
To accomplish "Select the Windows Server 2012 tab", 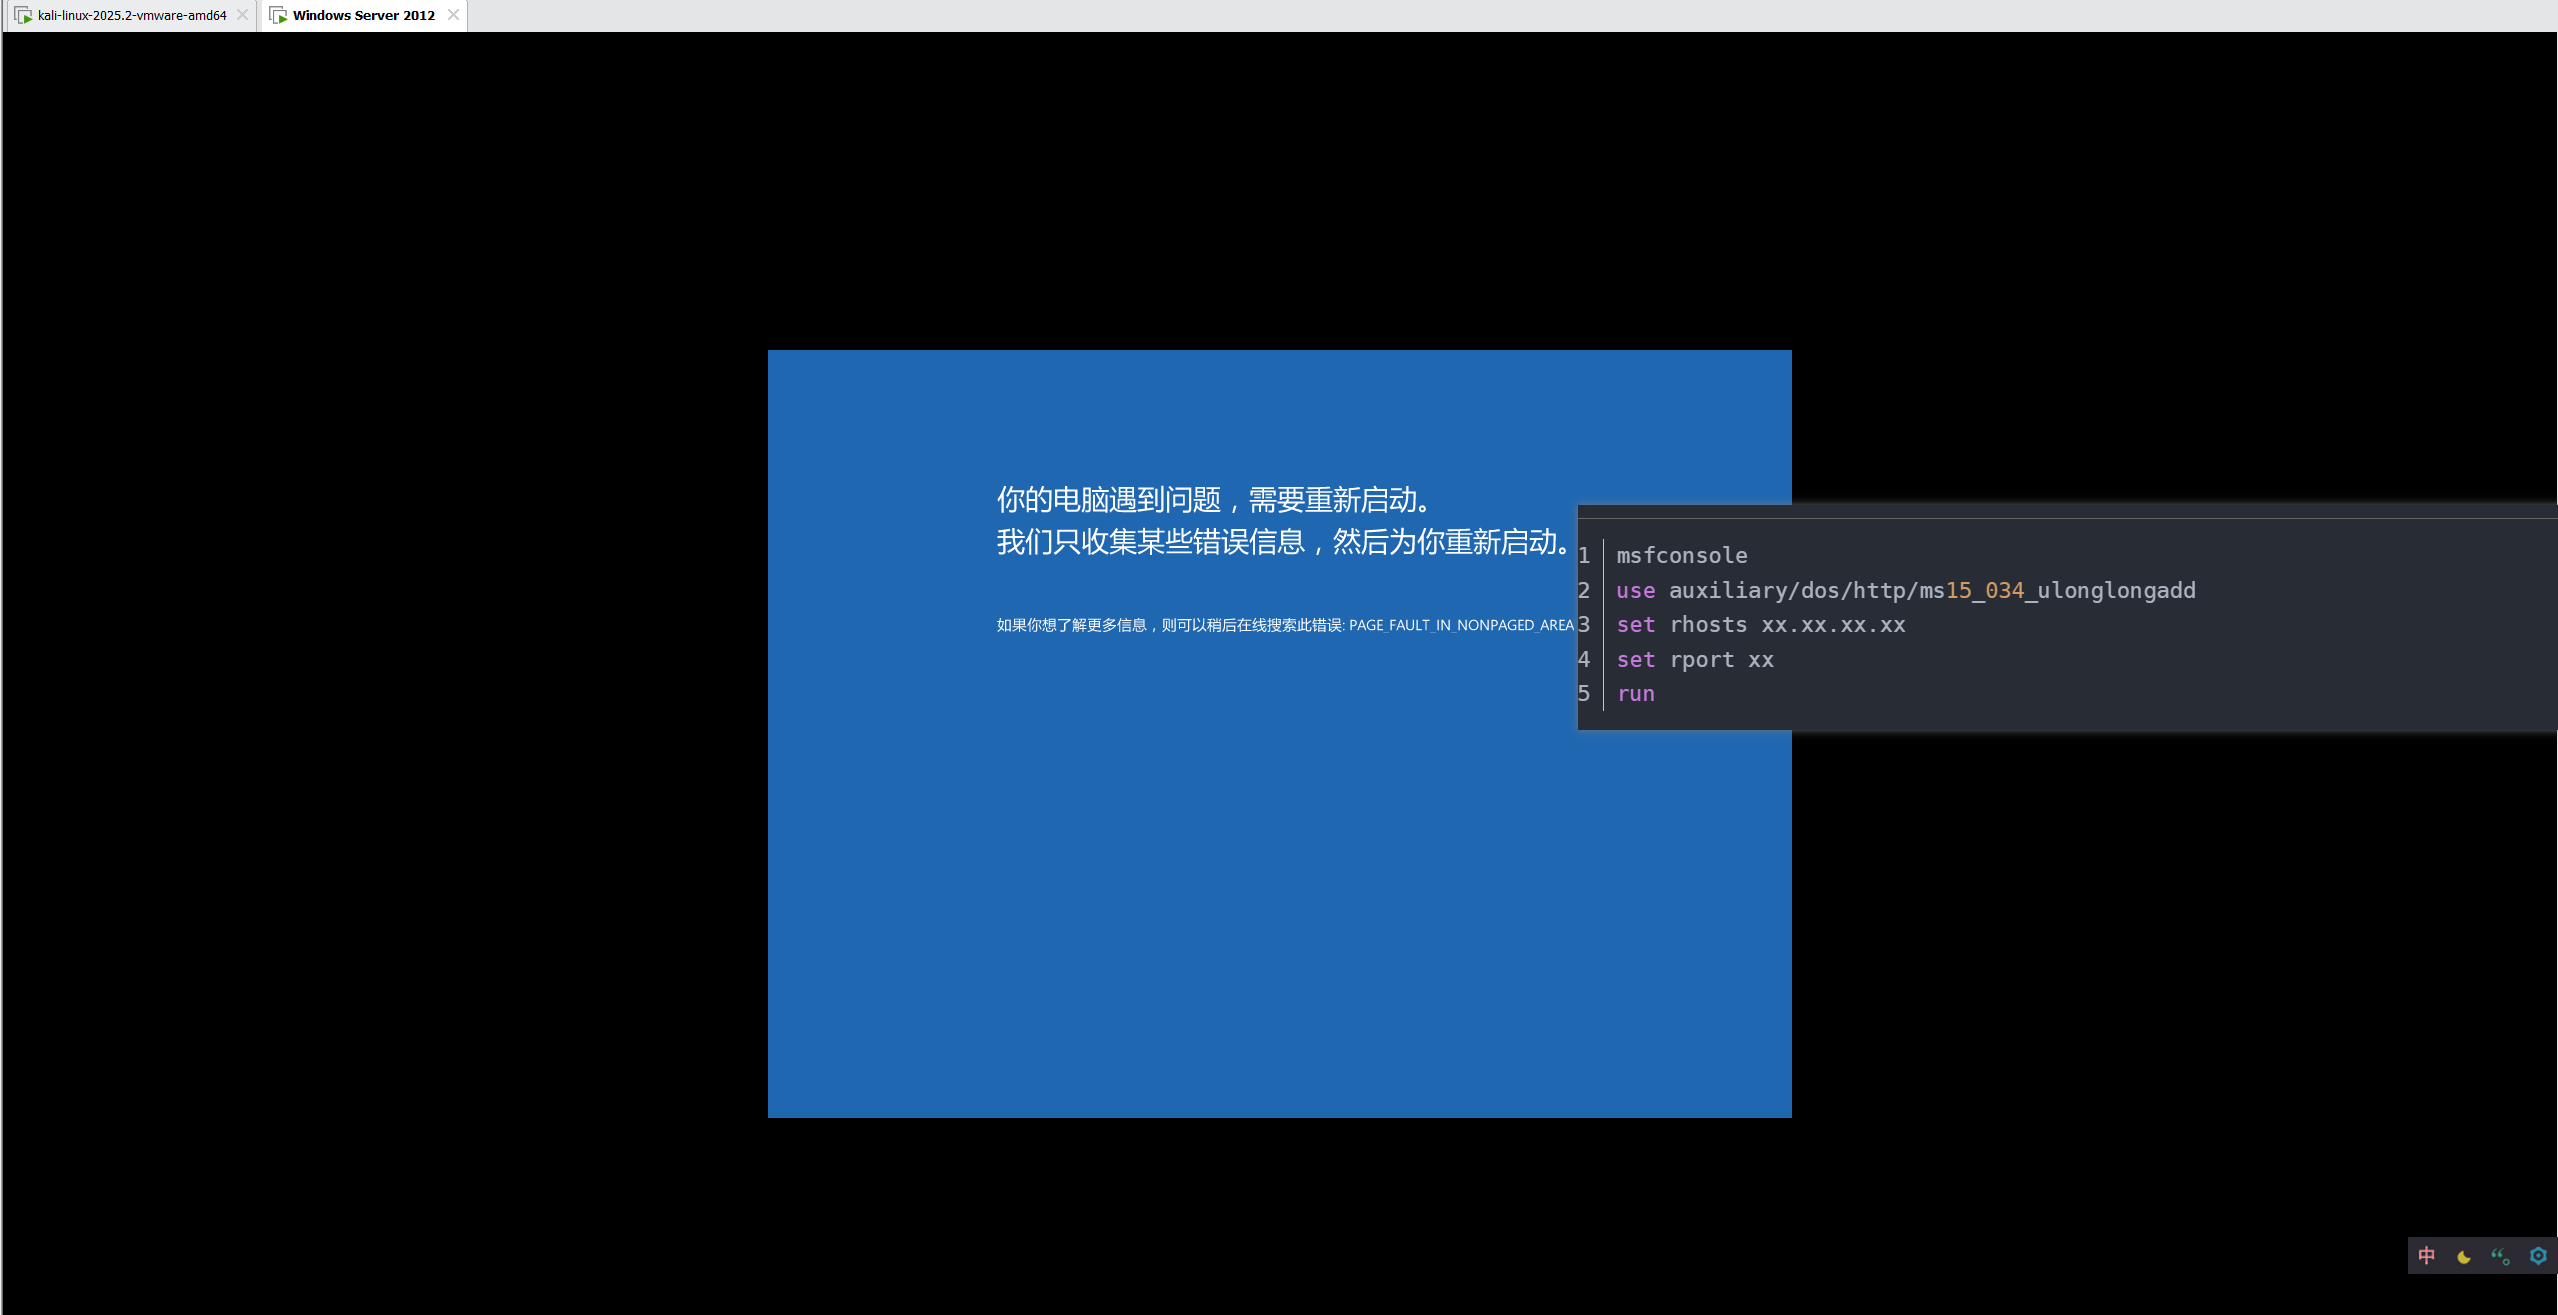I will pos(363,15).
